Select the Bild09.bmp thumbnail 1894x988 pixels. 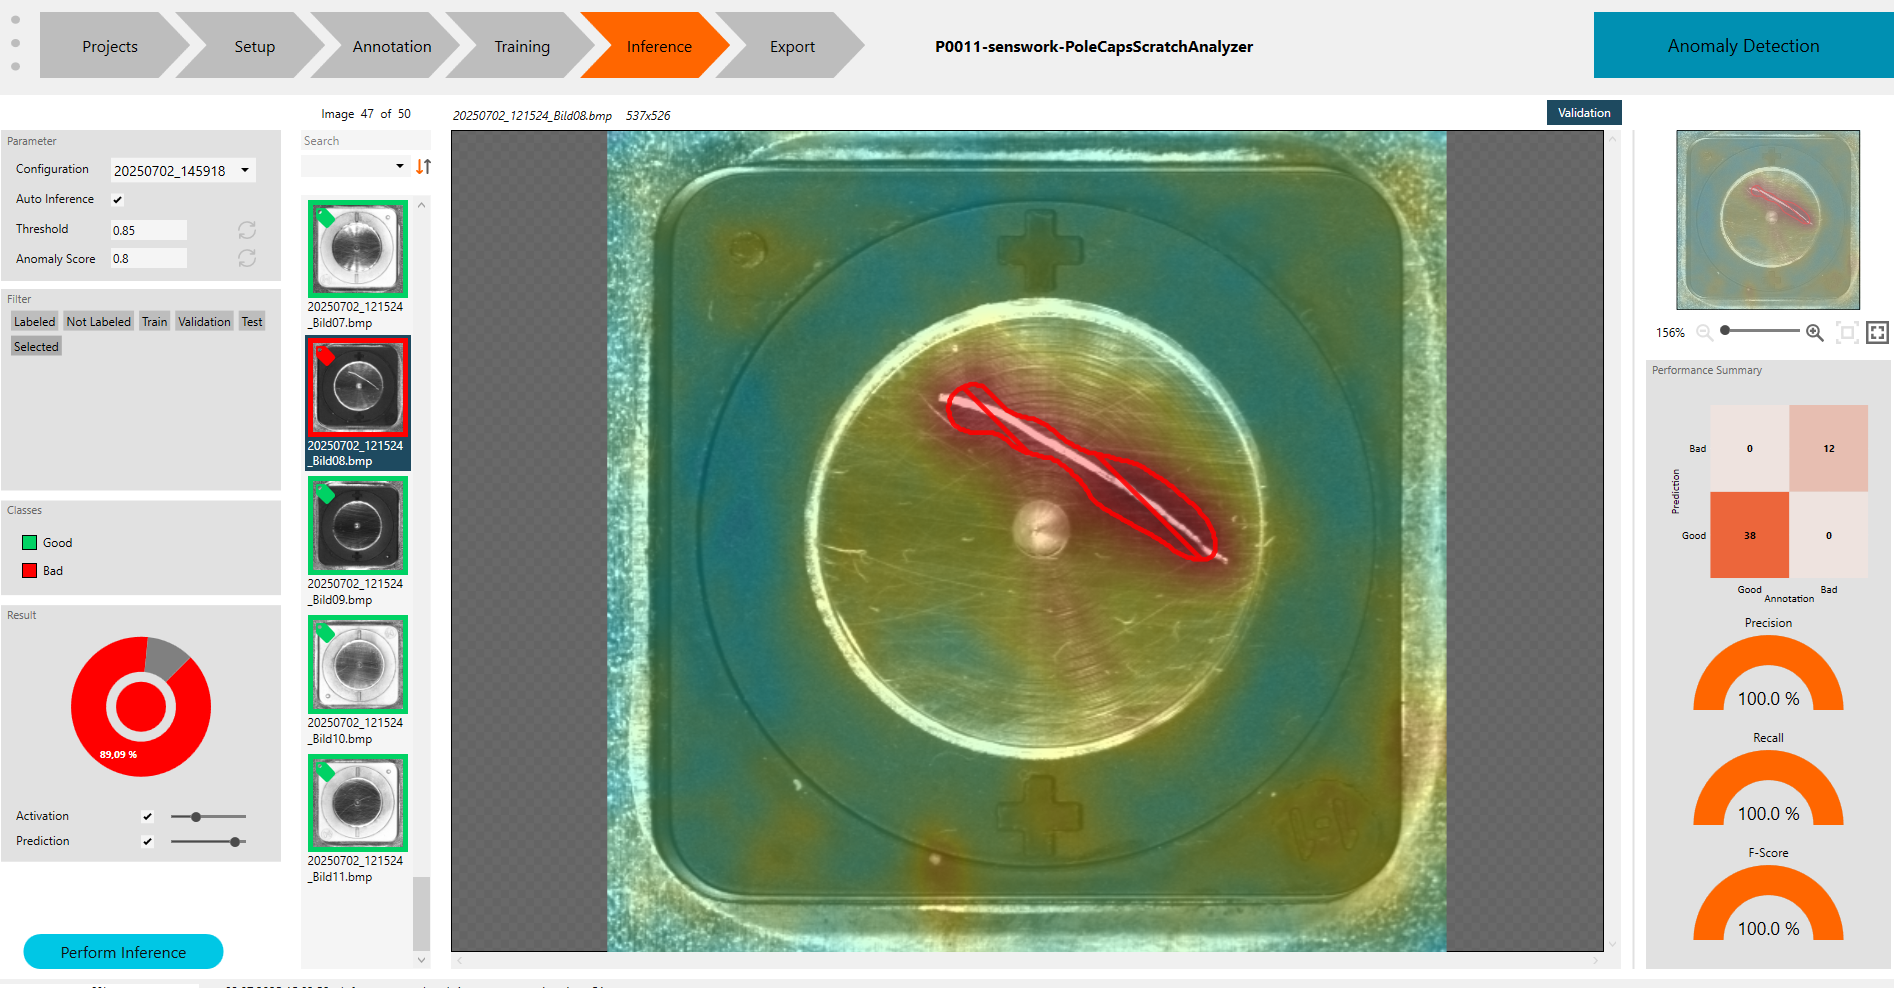click(x=357, y=526)
